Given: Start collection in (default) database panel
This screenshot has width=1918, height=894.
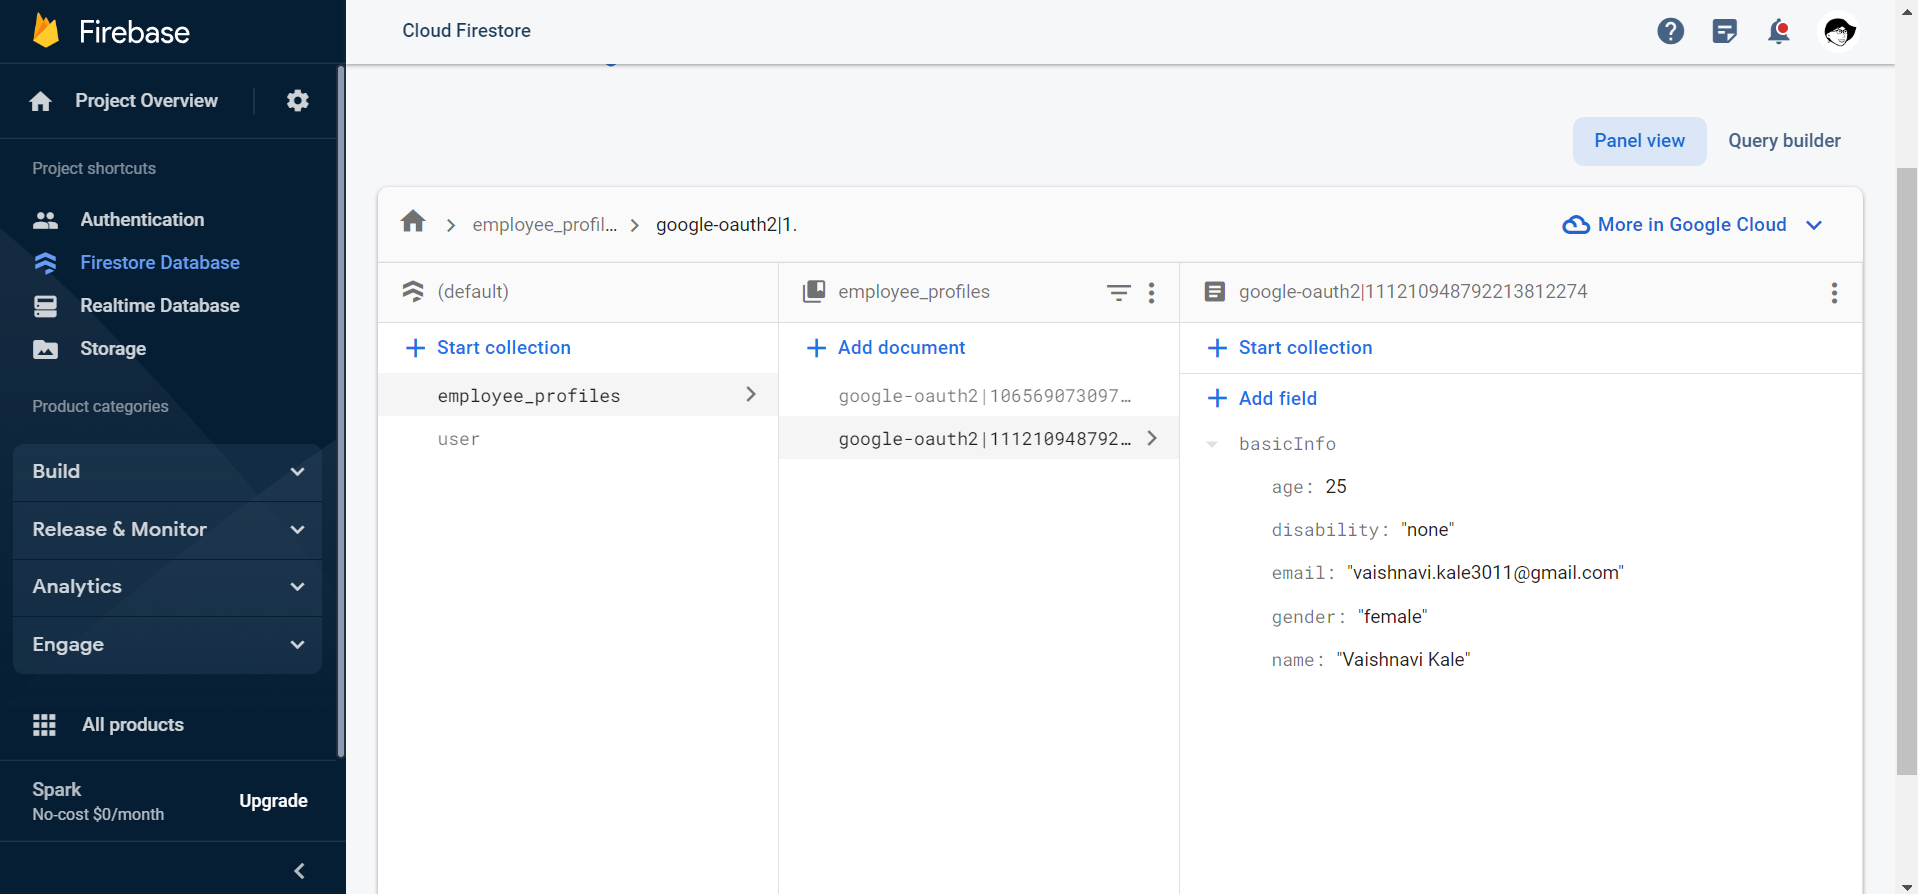Looking at the screenshot, I should point(488,348).
